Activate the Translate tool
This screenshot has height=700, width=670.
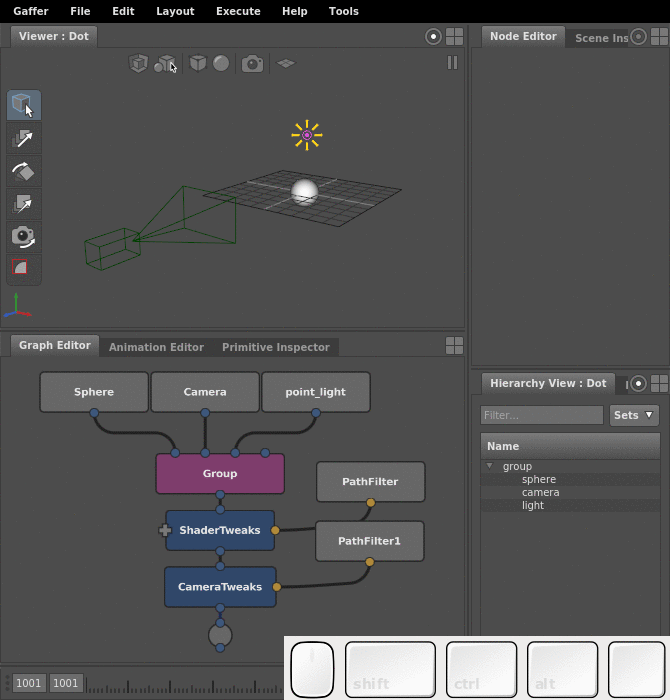pyautogui.click(x=24, y=139)
